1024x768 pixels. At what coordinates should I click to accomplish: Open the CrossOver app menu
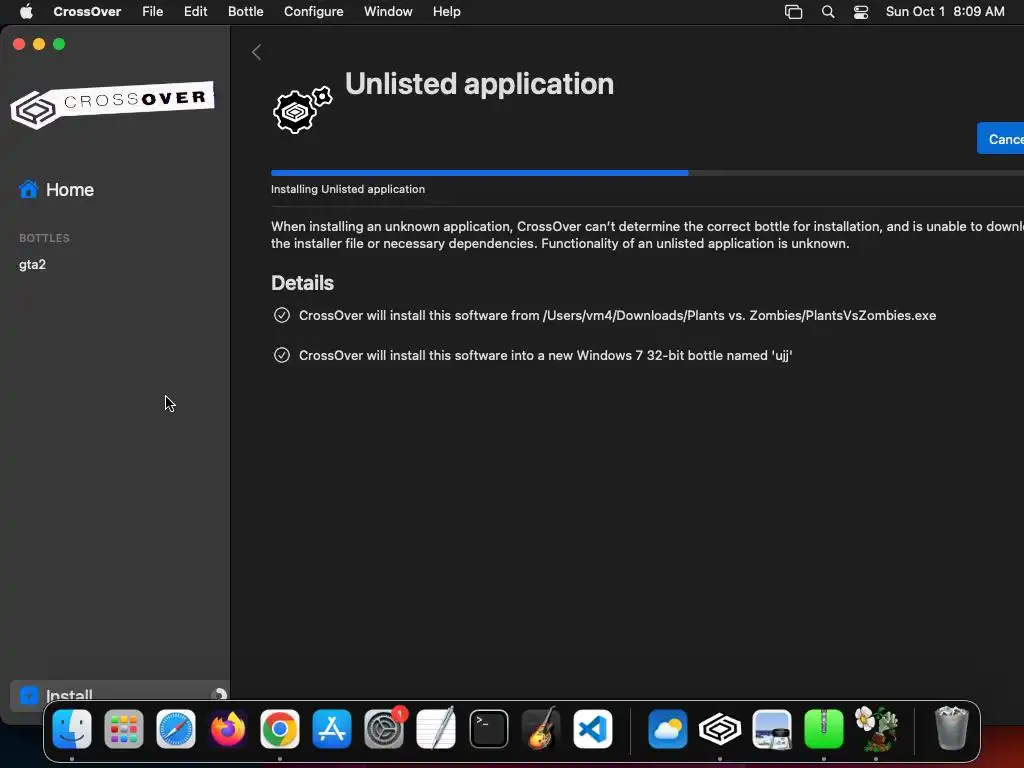tap(87, 12)
